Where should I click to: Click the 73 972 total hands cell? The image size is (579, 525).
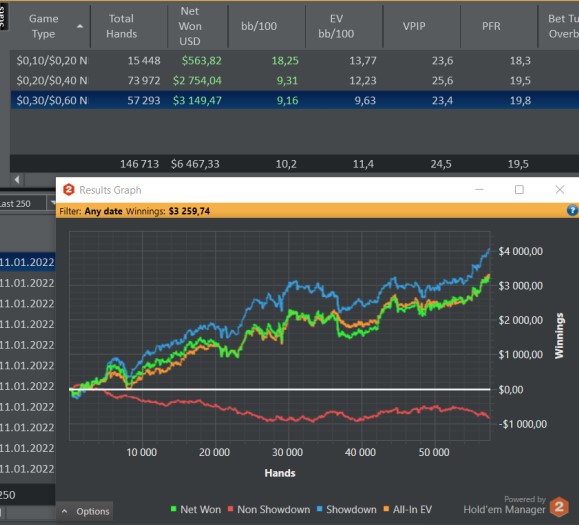pos(144,80)
